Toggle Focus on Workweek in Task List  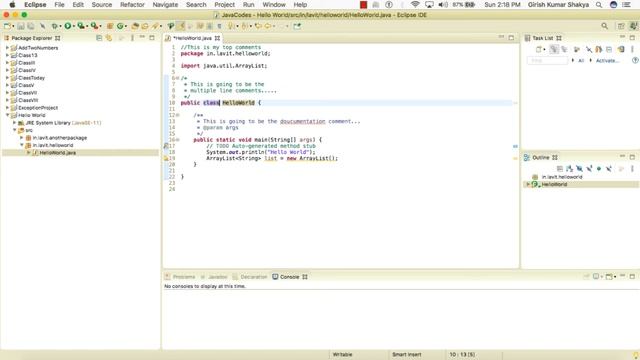tap(576, 49)
